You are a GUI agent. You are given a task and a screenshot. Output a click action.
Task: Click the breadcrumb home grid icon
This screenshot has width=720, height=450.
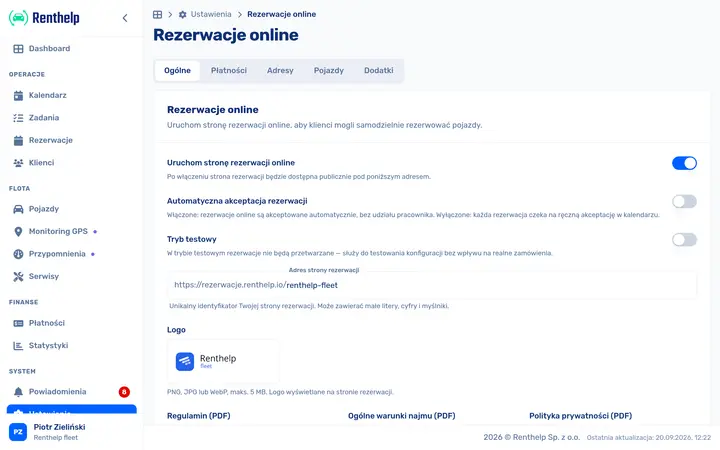point(158,15)
